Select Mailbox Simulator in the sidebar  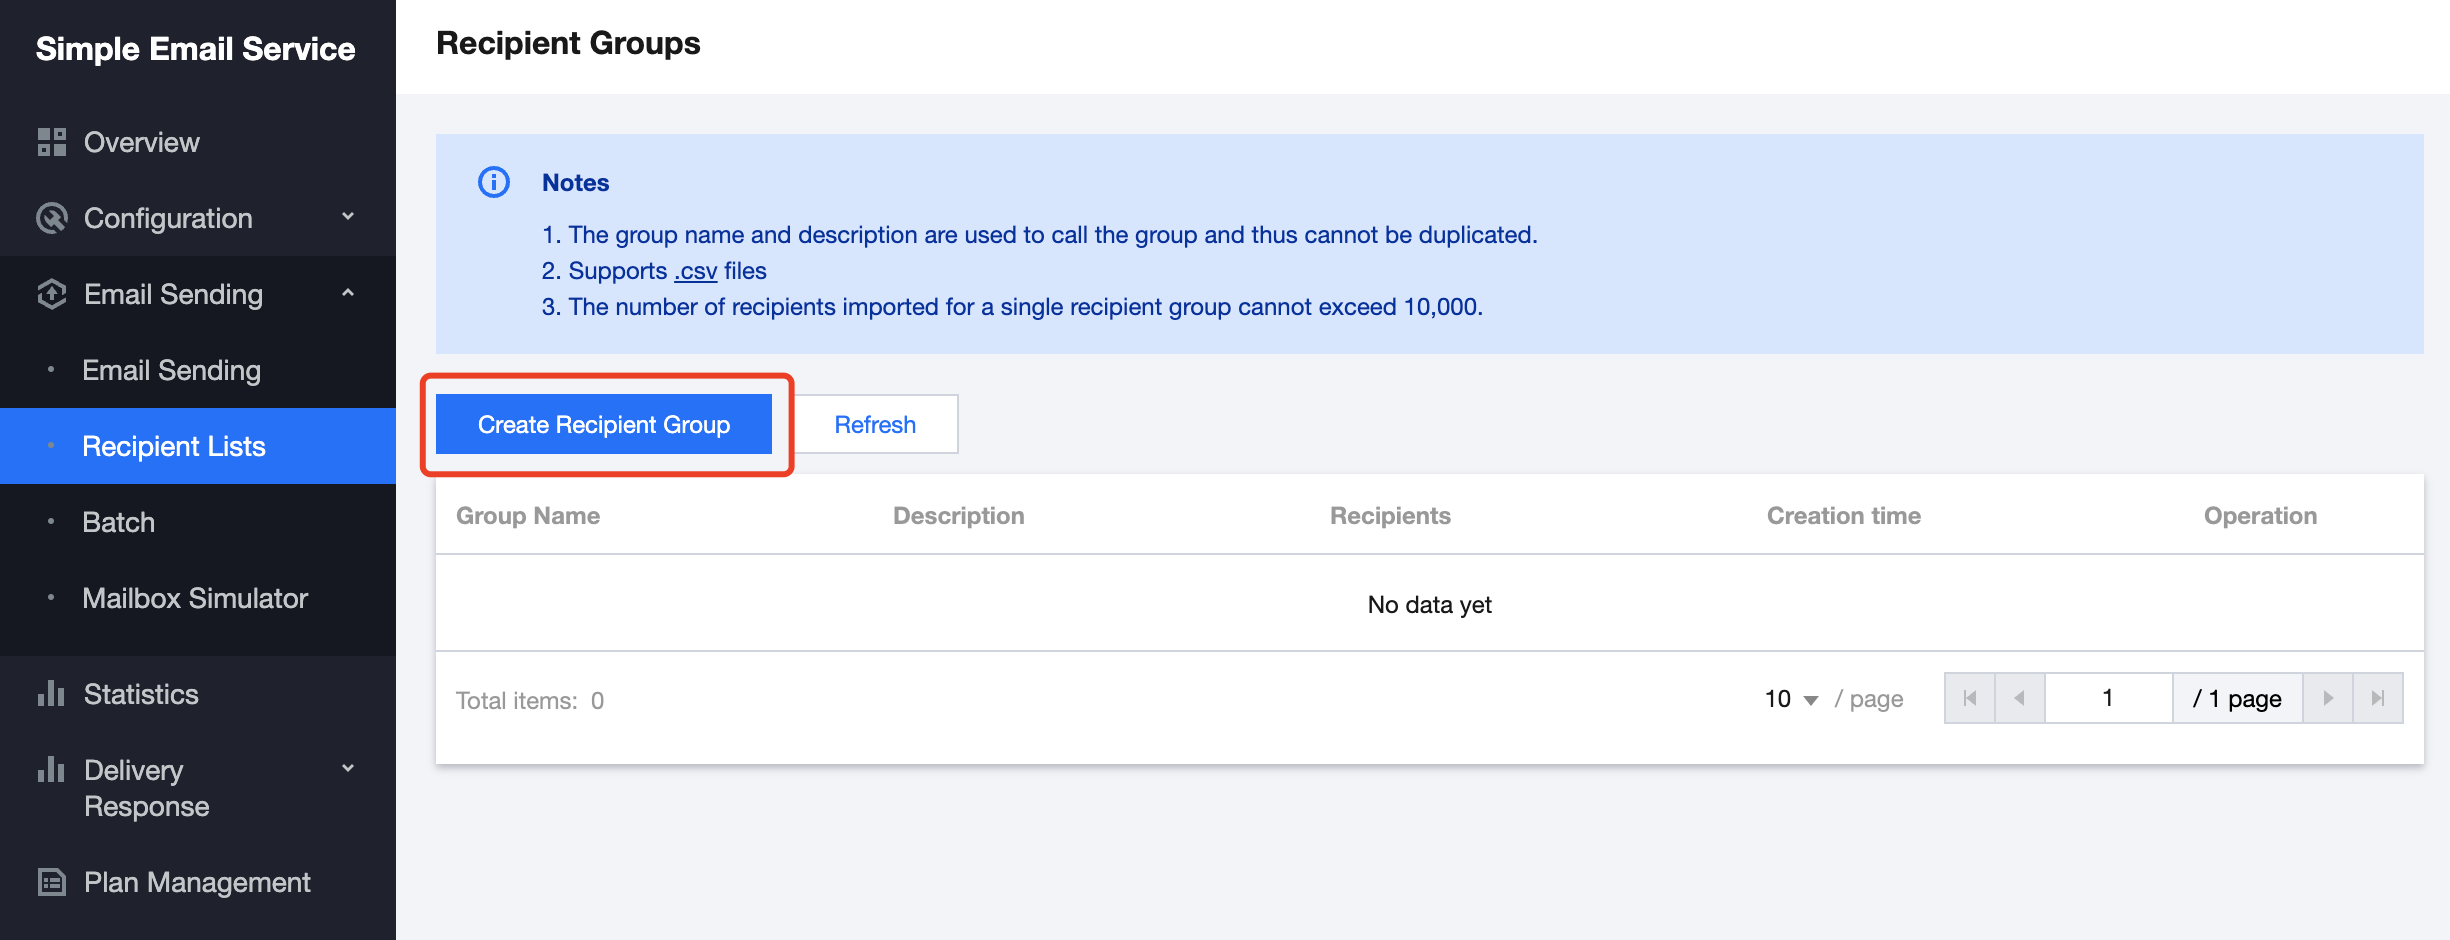point(195,598)
